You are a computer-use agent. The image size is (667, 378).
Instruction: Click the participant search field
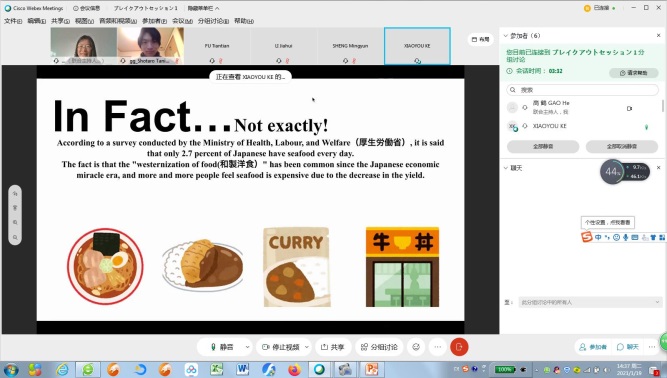pos(583,90)
